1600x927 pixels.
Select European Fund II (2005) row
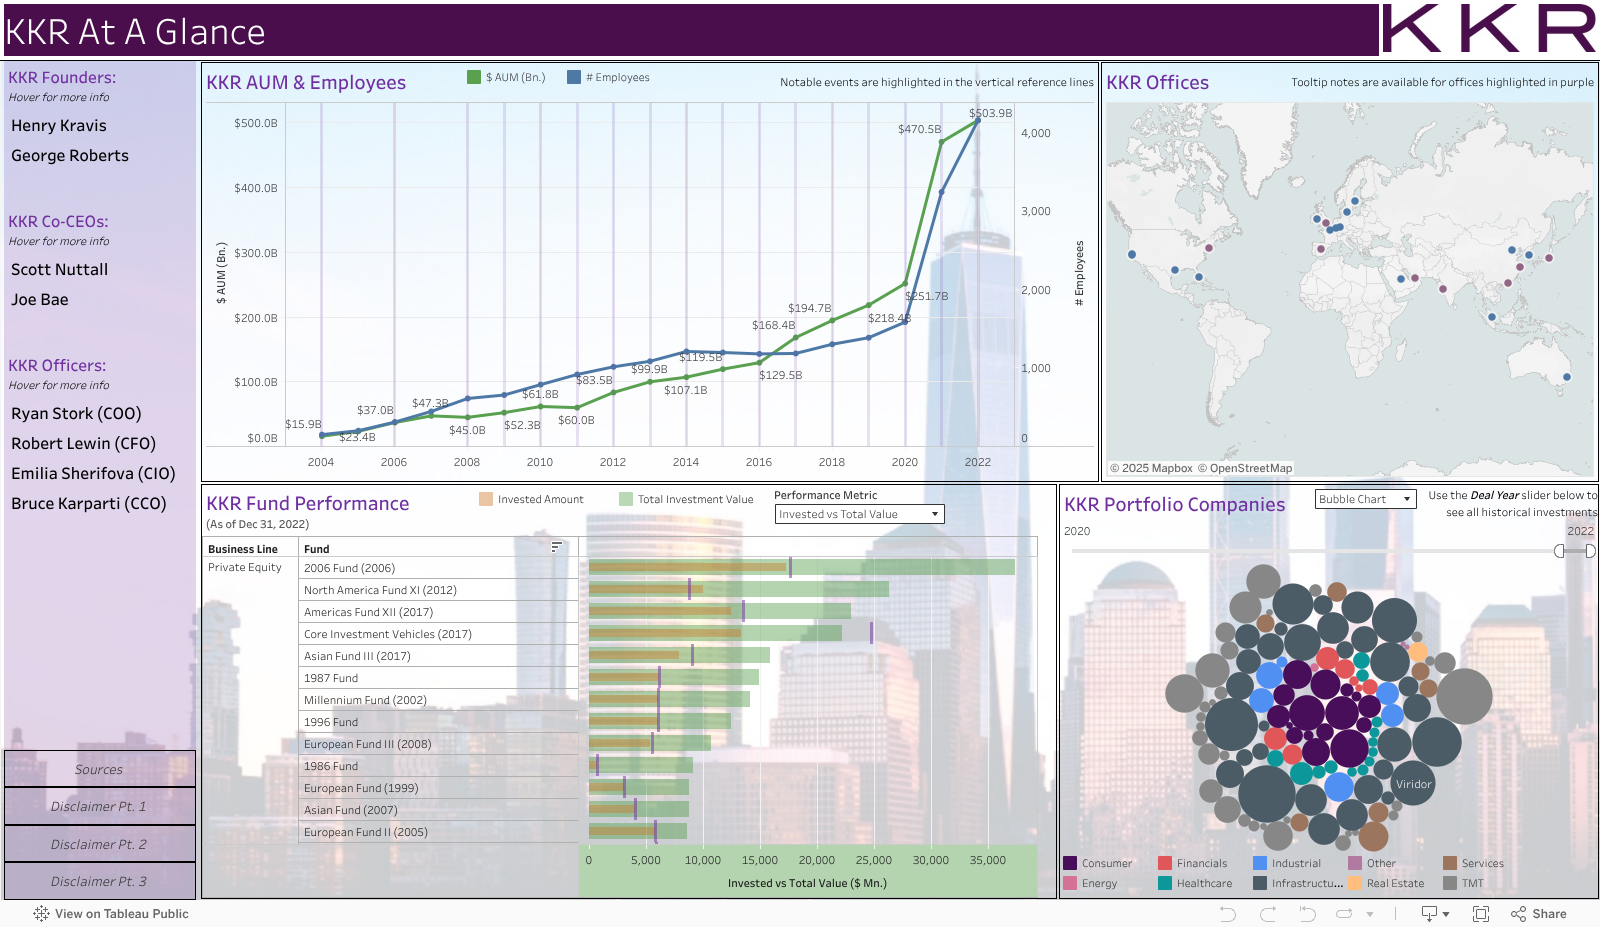click(x=439, y=832)
